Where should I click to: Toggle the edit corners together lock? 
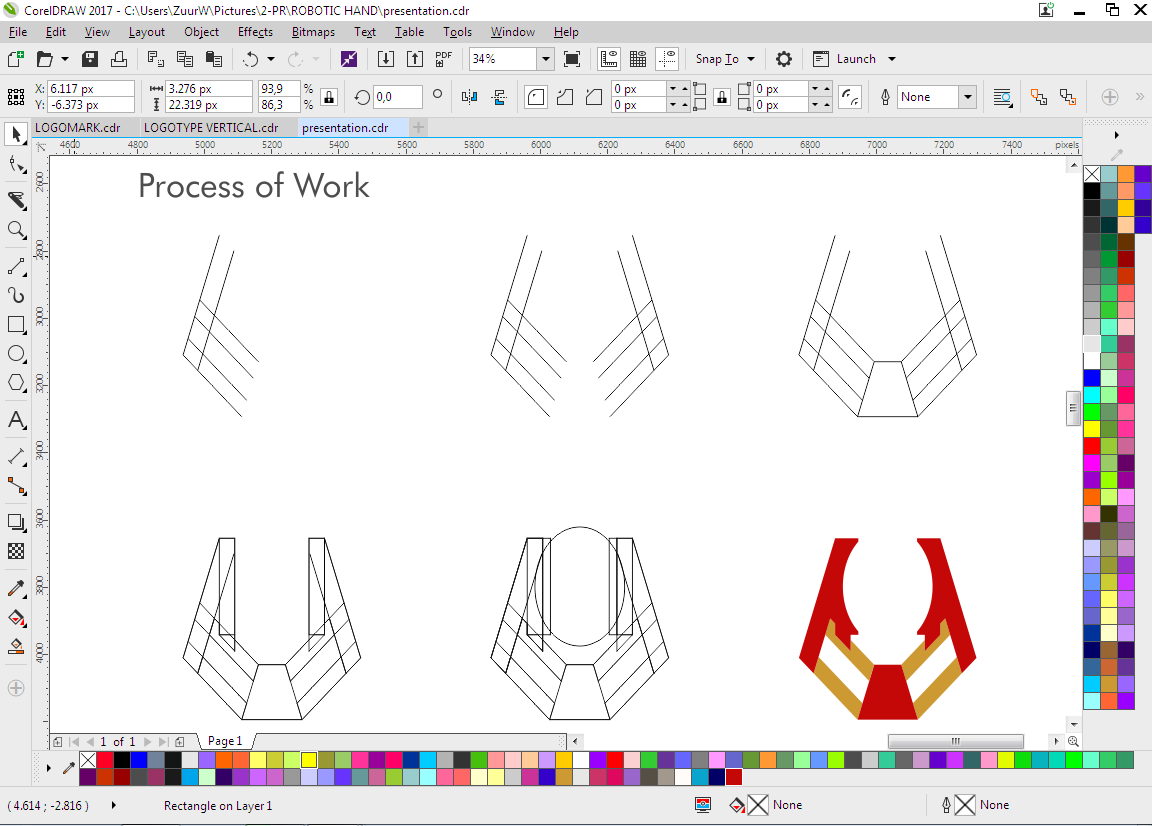click(x=721, y=96)
